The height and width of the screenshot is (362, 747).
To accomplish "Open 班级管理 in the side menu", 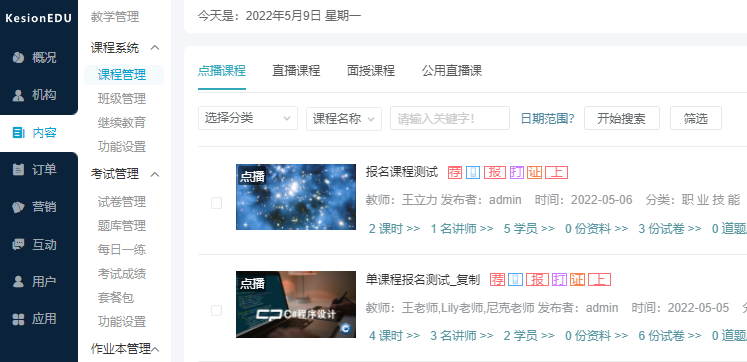I will point(122,99).
